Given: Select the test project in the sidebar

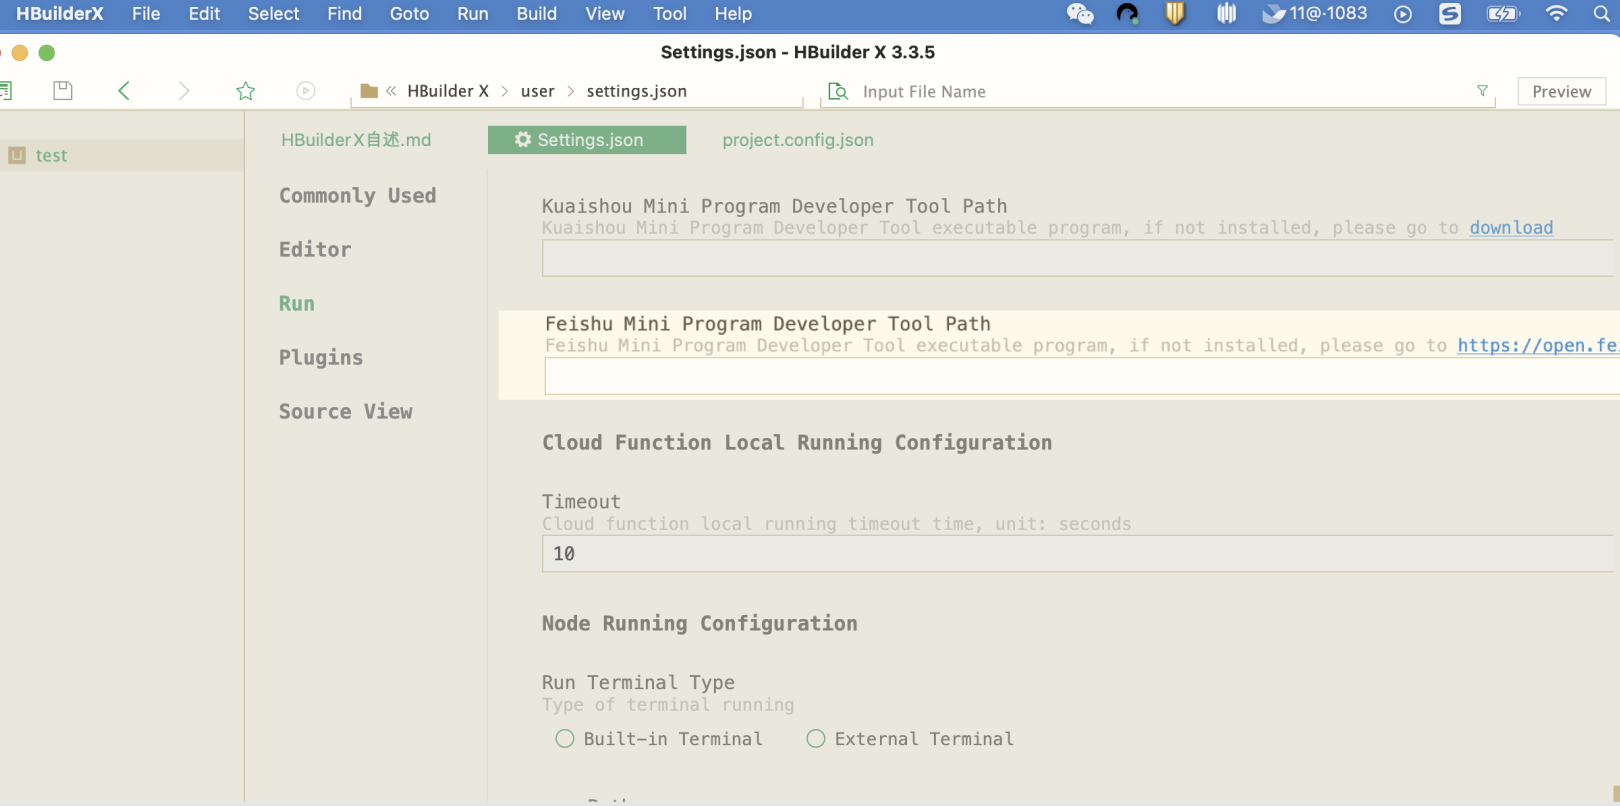Looking at the screenshot, I should click(52, 156).
